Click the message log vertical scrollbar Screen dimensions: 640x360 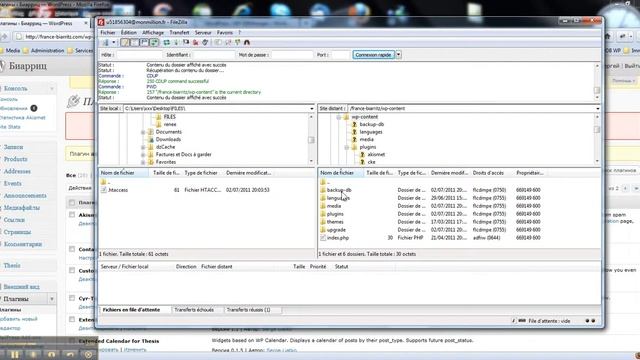point(597,82)
